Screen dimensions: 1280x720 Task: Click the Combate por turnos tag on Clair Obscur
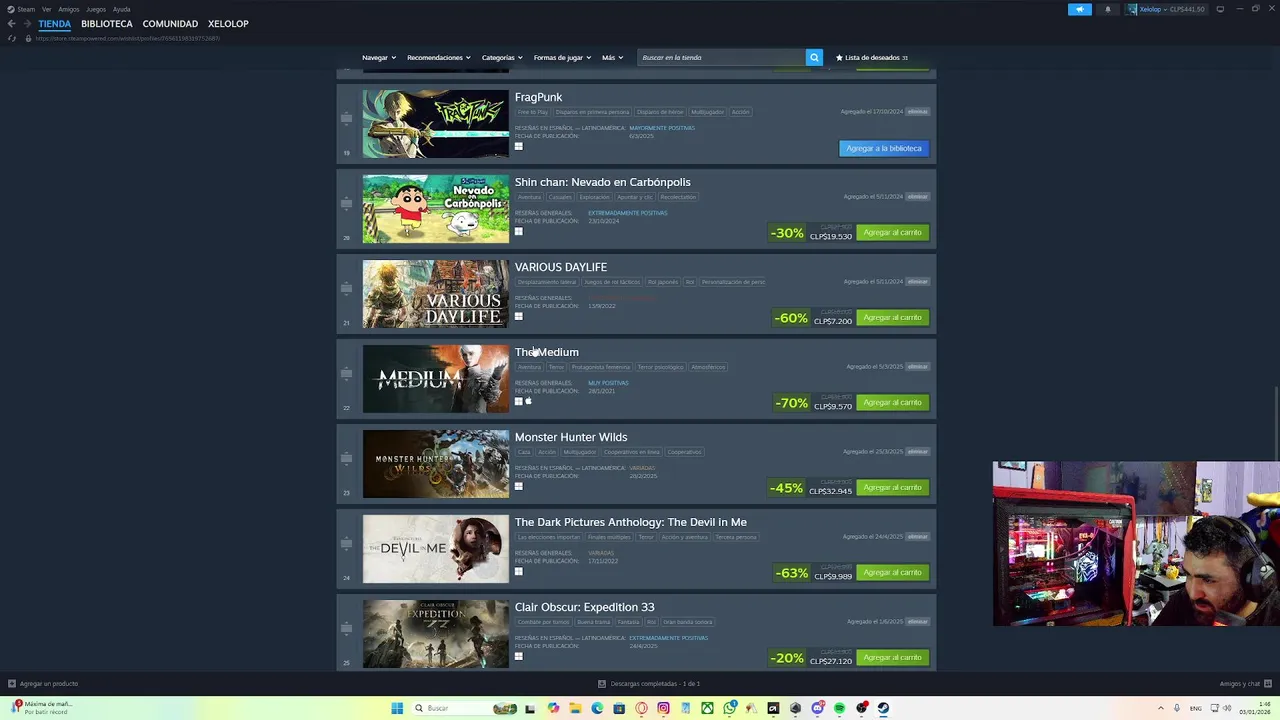pyautogui.click(x=542, y=622)
